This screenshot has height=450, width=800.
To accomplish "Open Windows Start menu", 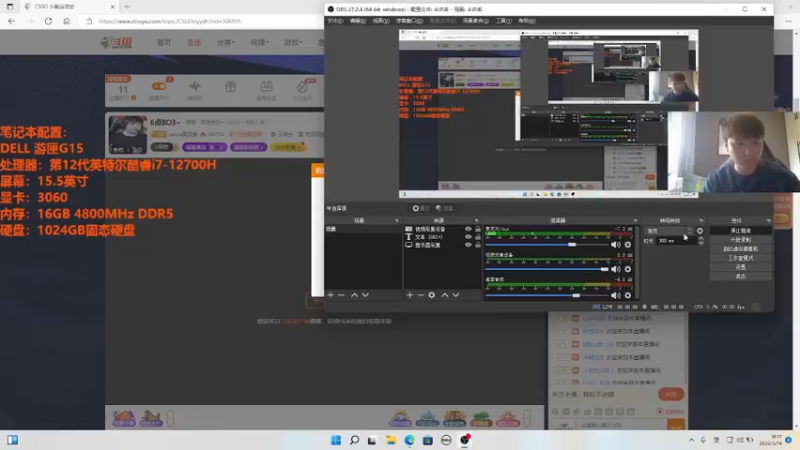I will (x=336, y=440).
